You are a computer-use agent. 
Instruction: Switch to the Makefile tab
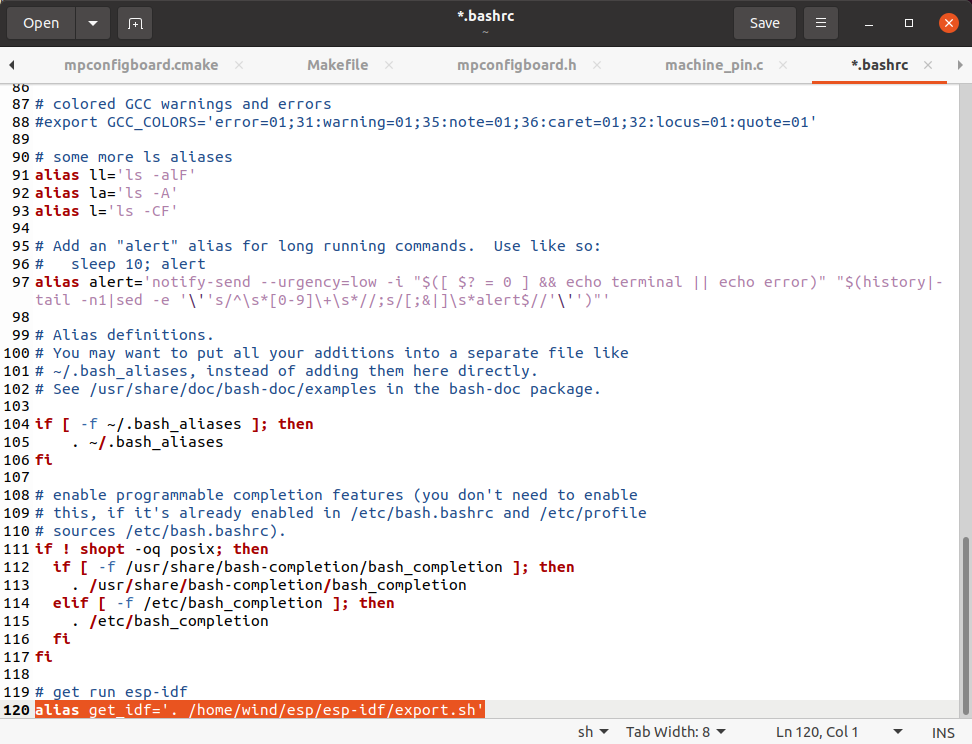(x=337, y=65)
